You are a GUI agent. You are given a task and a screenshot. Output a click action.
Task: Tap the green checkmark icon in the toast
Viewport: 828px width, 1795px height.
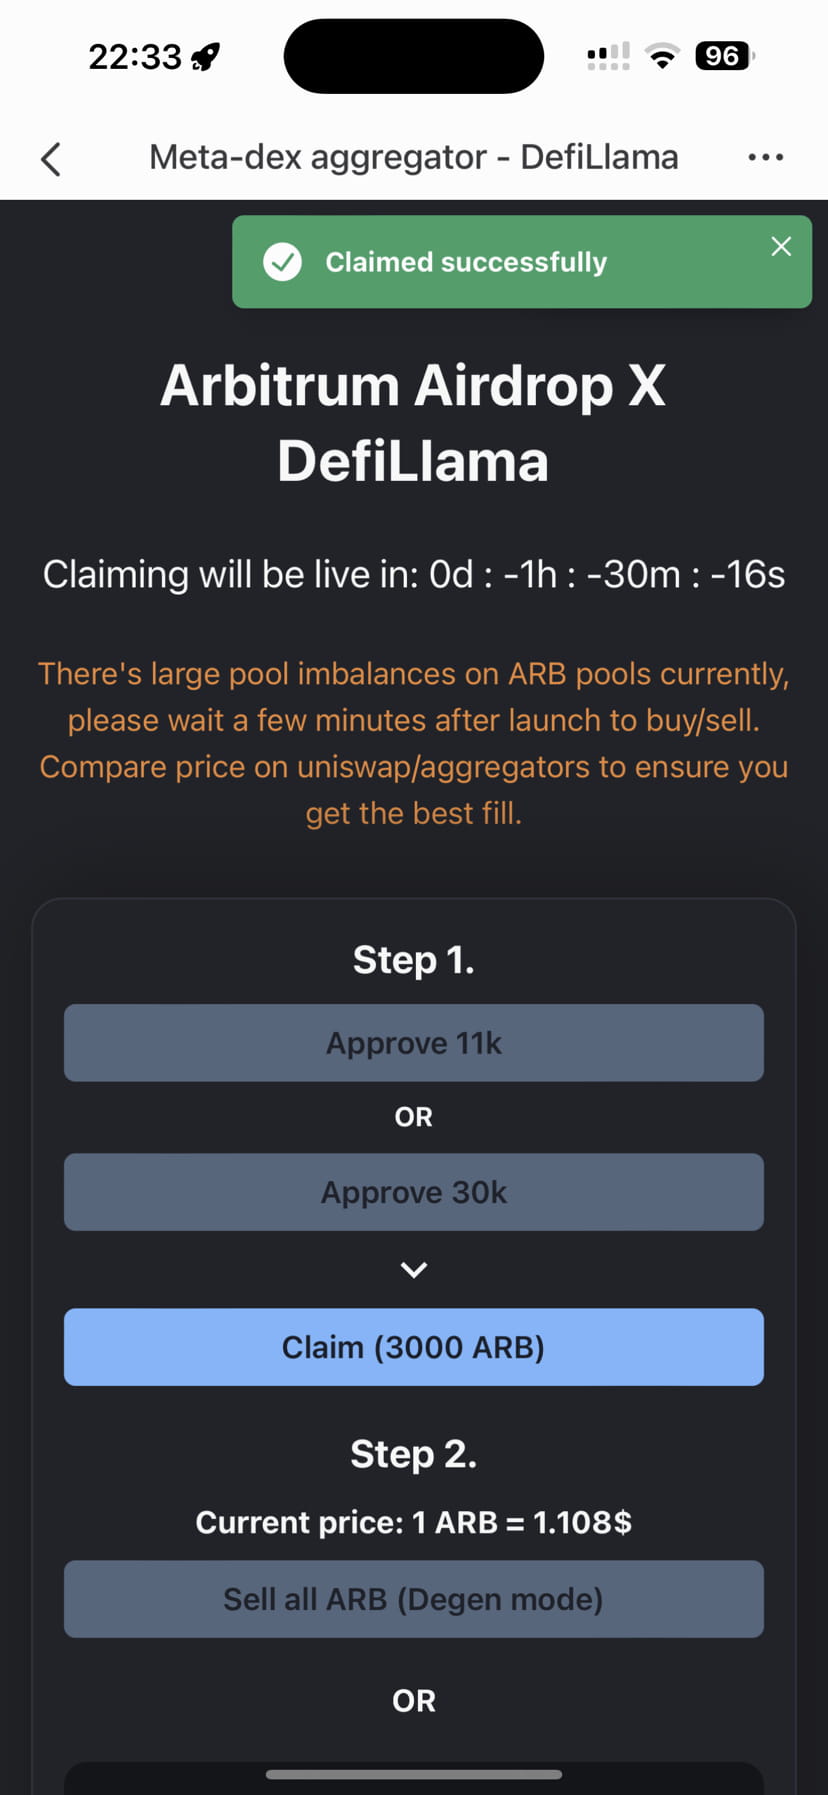click(282, 262)
